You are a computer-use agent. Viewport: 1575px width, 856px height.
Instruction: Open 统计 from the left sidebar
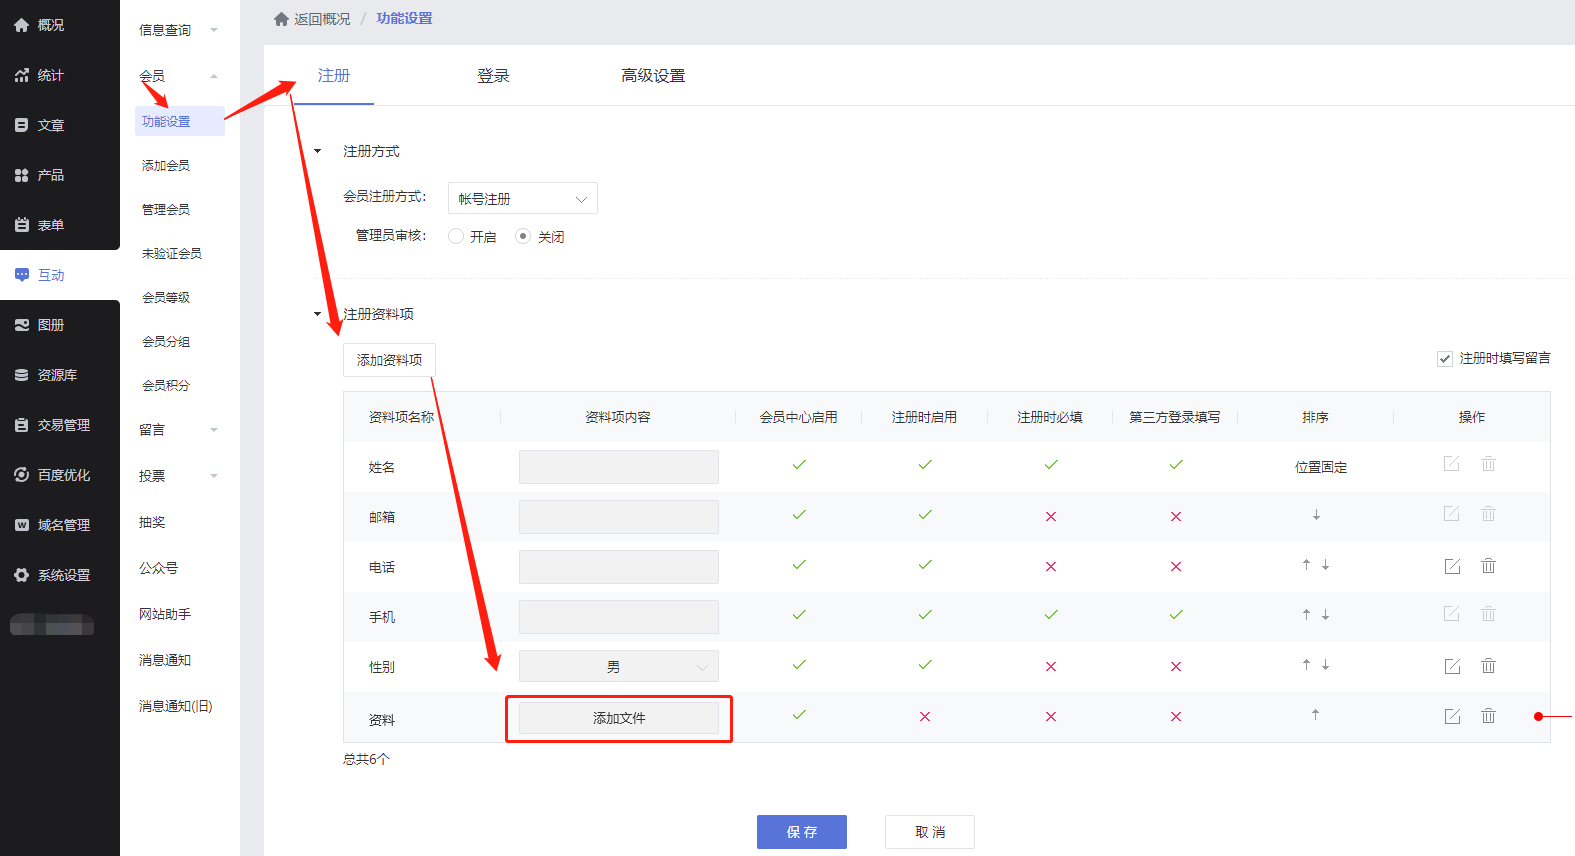tap(50, 75)
